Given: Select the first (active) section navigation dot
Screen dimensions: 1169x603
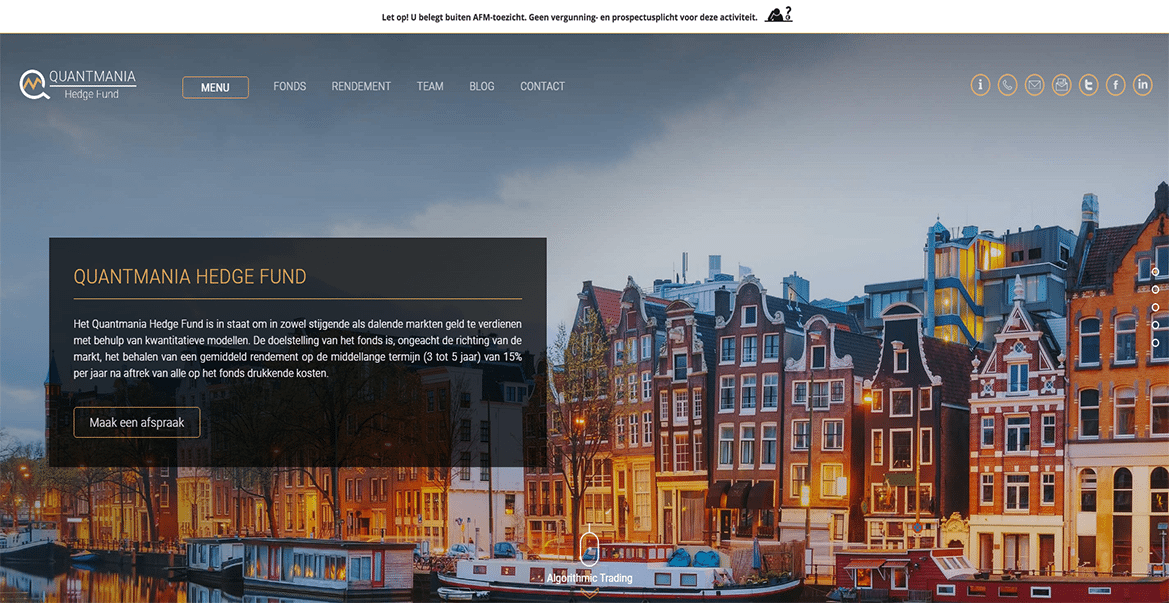Looking at the screenshot, I should coord(1155,272).
